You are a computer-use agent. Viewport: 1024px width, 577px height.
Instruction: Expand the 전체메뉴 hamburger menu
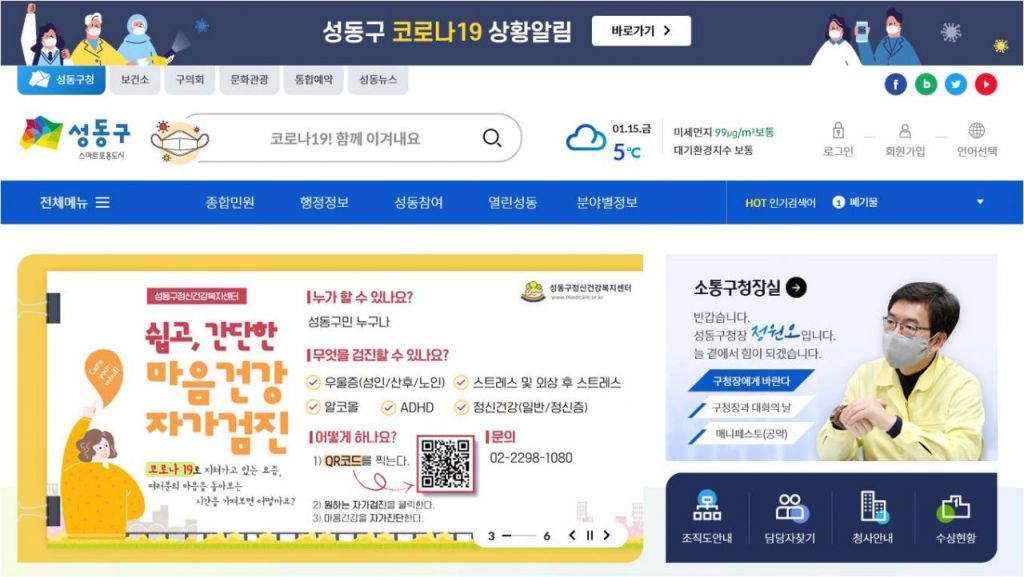[102, 203]
